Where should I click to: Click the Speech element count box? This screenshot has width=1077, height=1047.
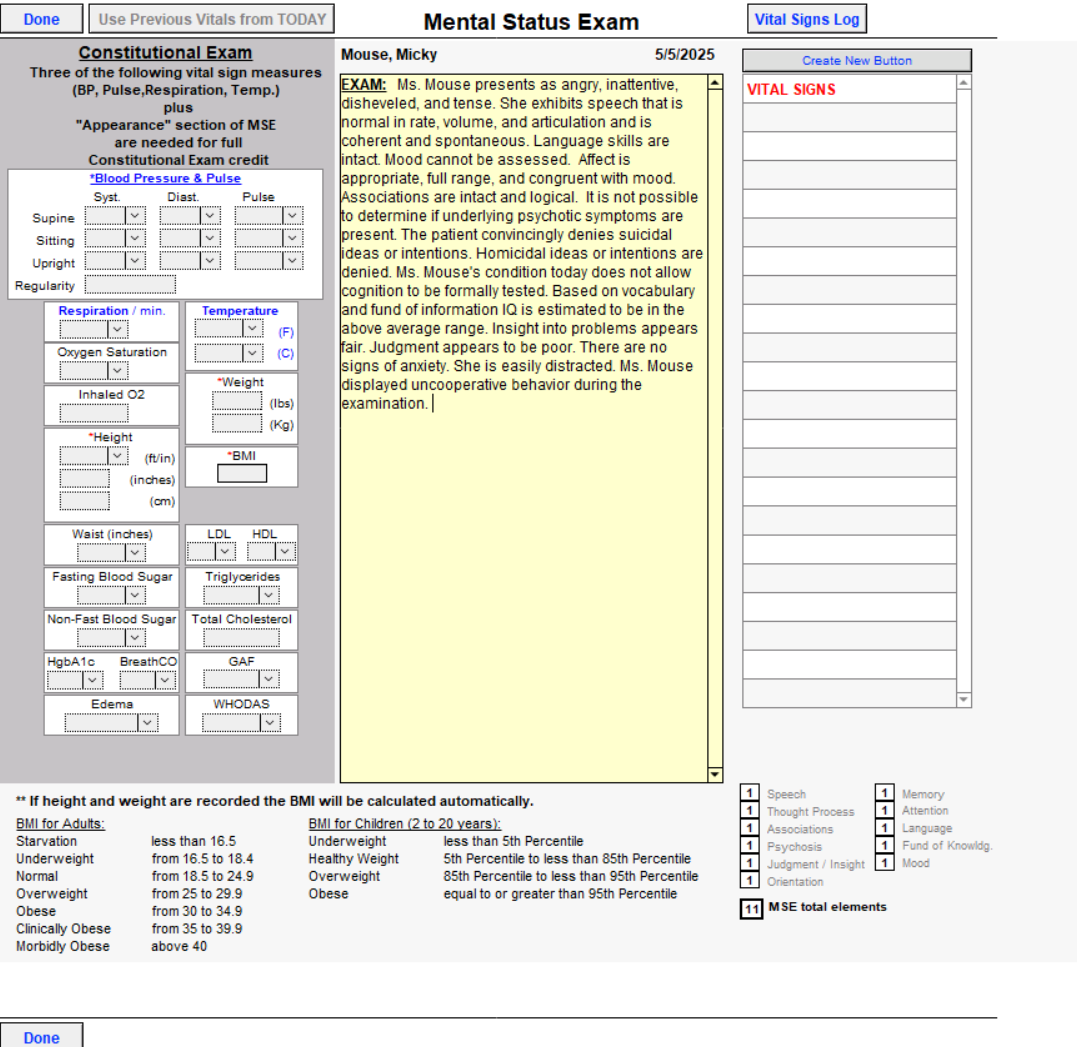click(x=749, y=794)
